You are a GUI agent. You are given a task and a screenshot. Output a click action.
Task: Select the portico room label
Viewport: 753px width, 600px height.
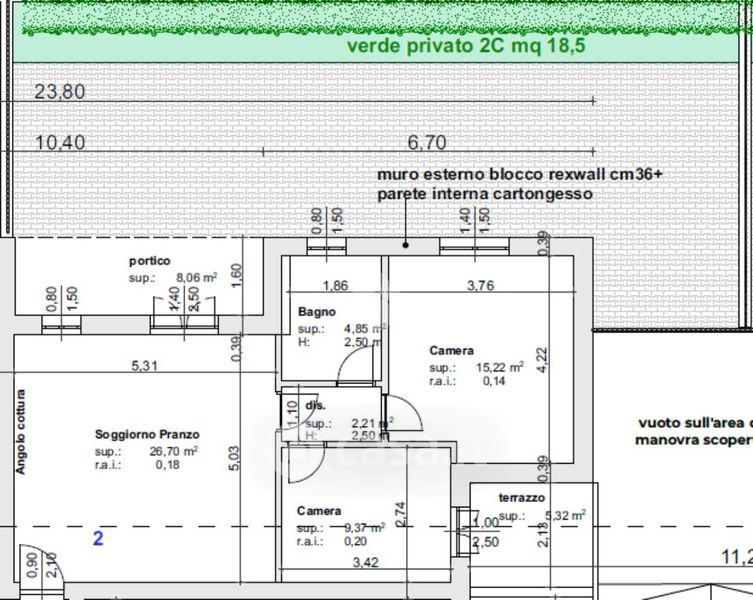click(150, 261)
